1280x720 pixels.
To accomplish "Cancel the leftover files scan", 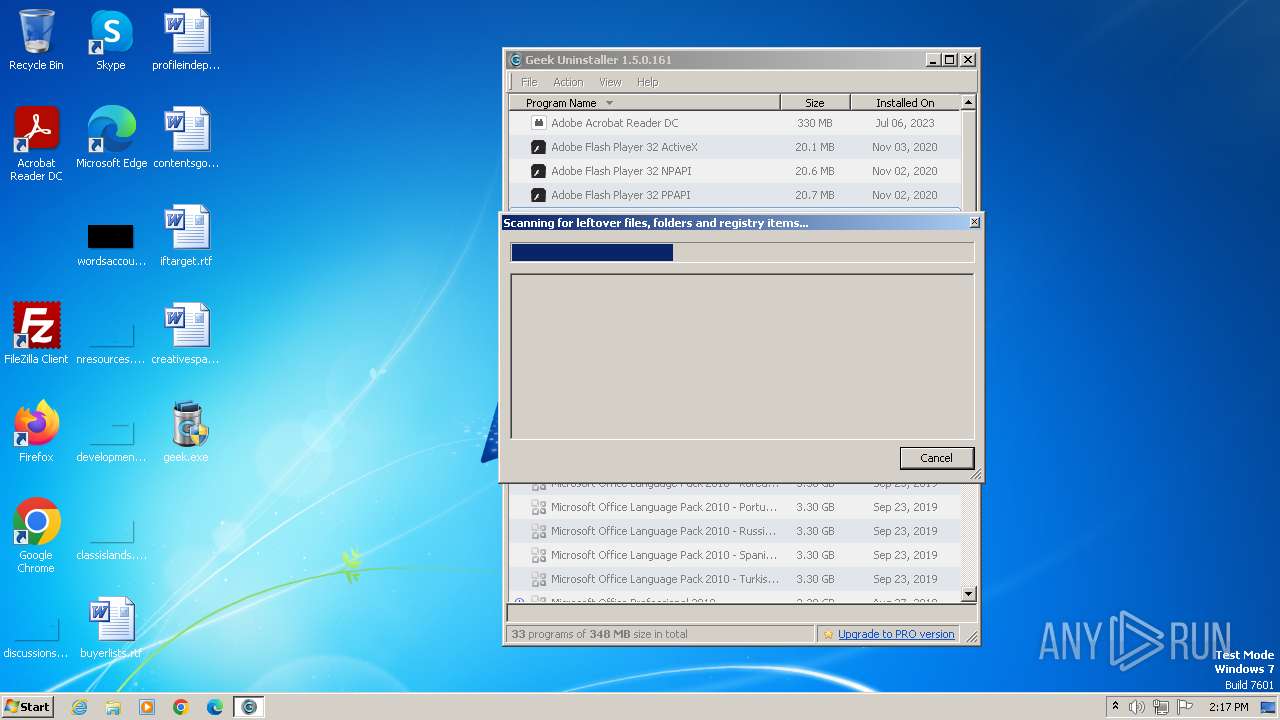I will [936, 458].
